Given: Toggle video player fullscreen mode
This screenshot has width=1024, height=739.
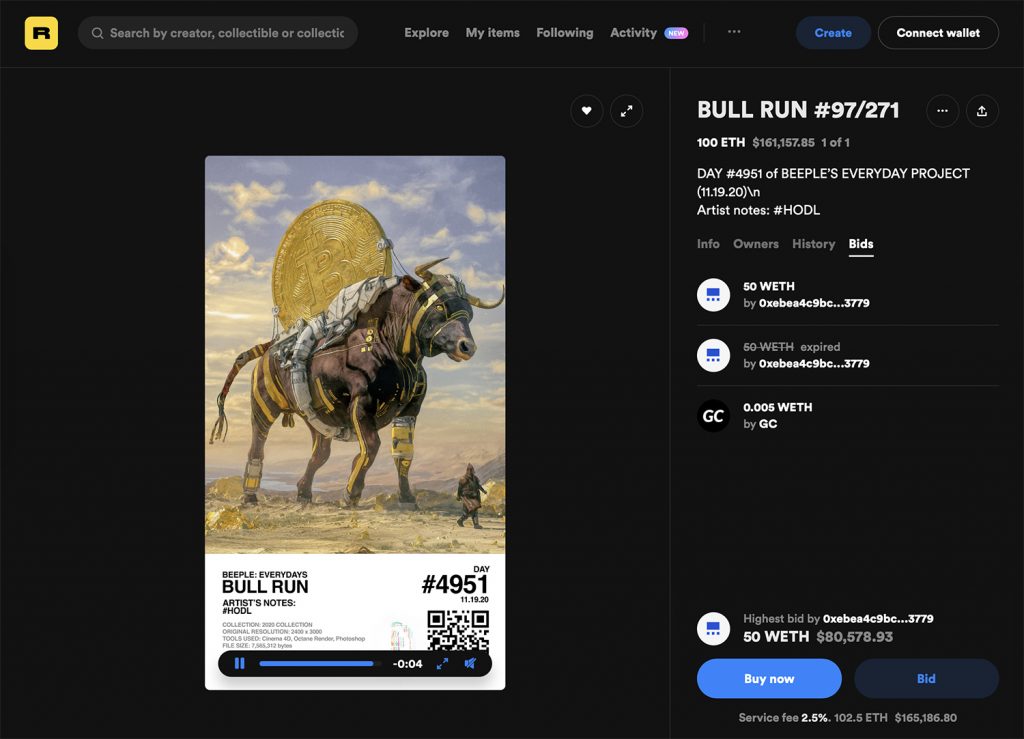Looking at the screenshot, I should pyautogui.click(x=442, y=663).
